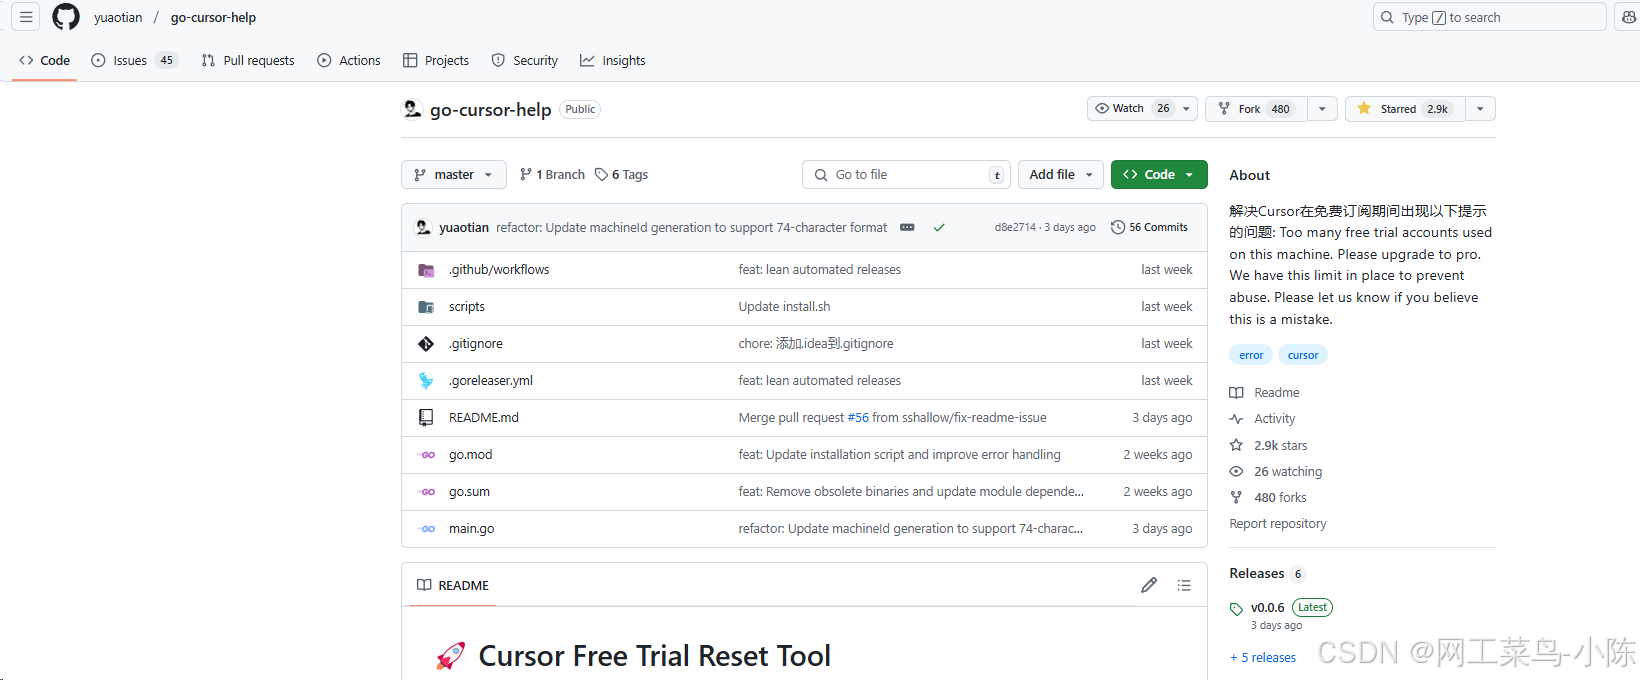
Task: Open the Add file dropdown
Action: point(1061,174)
